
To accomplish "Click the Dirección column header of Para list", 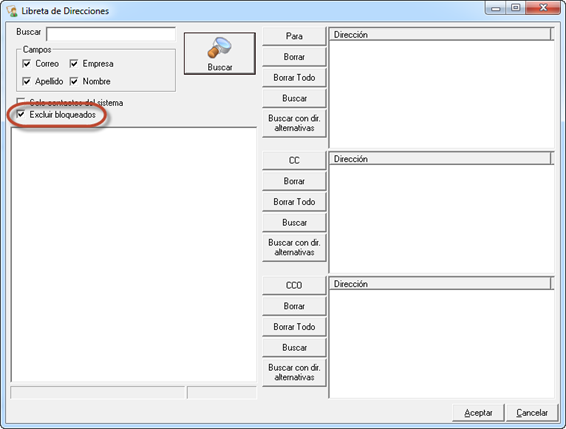I will click(441, 35).
